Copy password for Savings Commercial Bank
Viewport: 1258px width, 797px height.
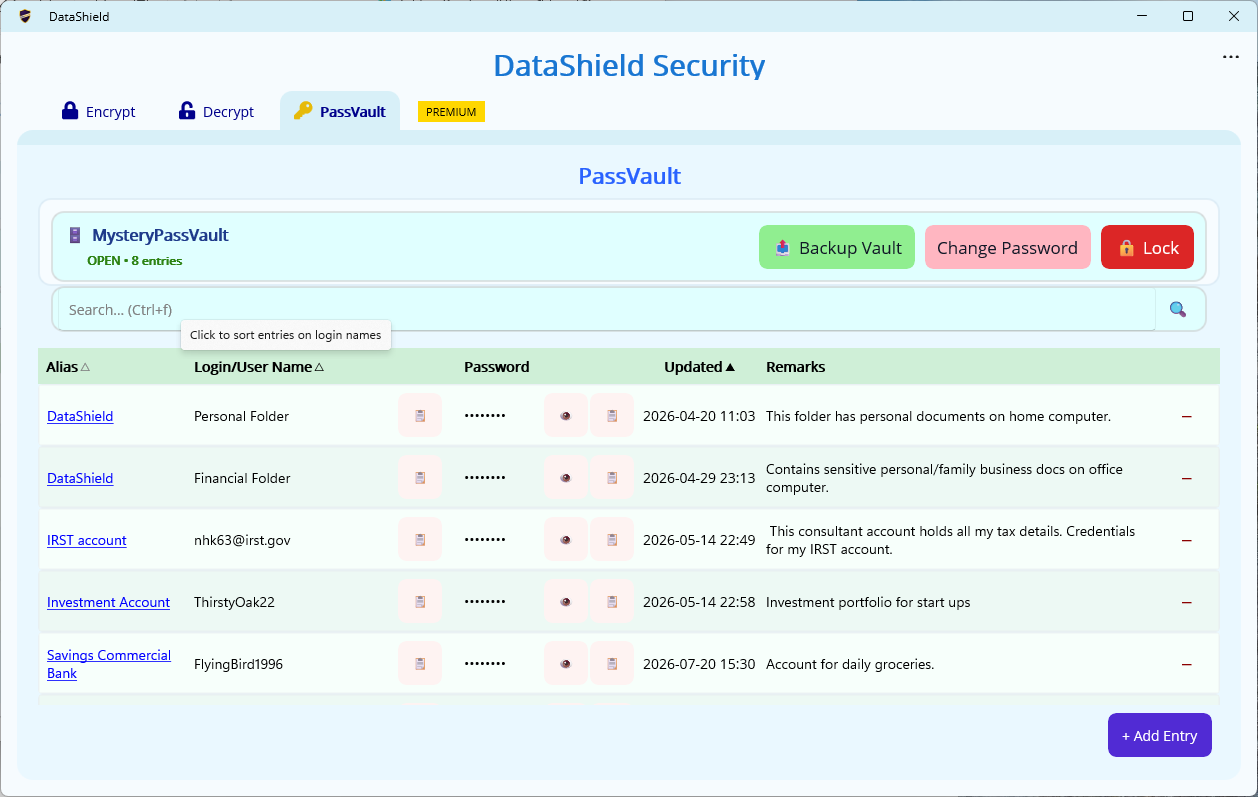[x=612, y=663]
